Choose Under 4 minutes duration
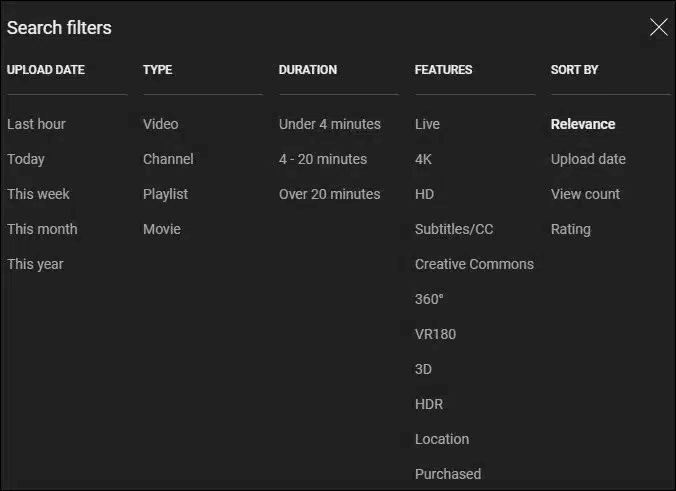 point(329,124)
